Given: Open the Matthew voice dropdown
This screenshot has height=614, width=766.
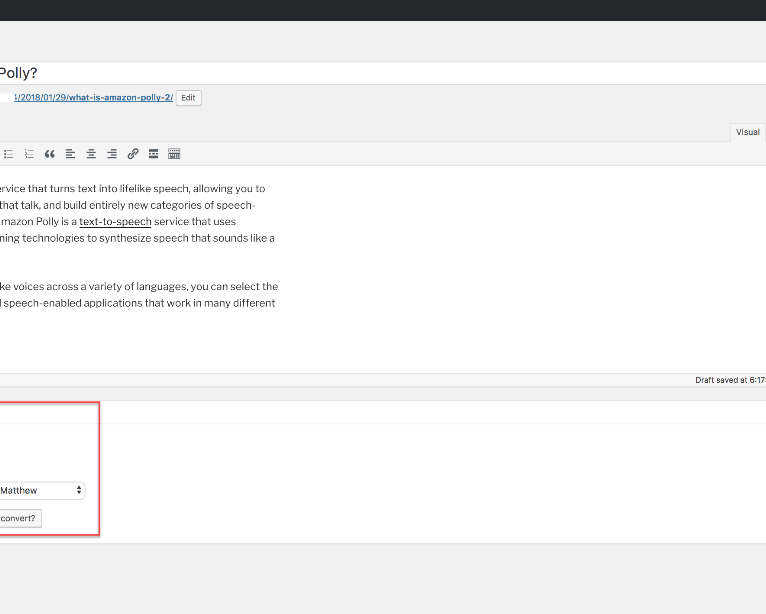Looking at the screenshot, I should [41, 491].
